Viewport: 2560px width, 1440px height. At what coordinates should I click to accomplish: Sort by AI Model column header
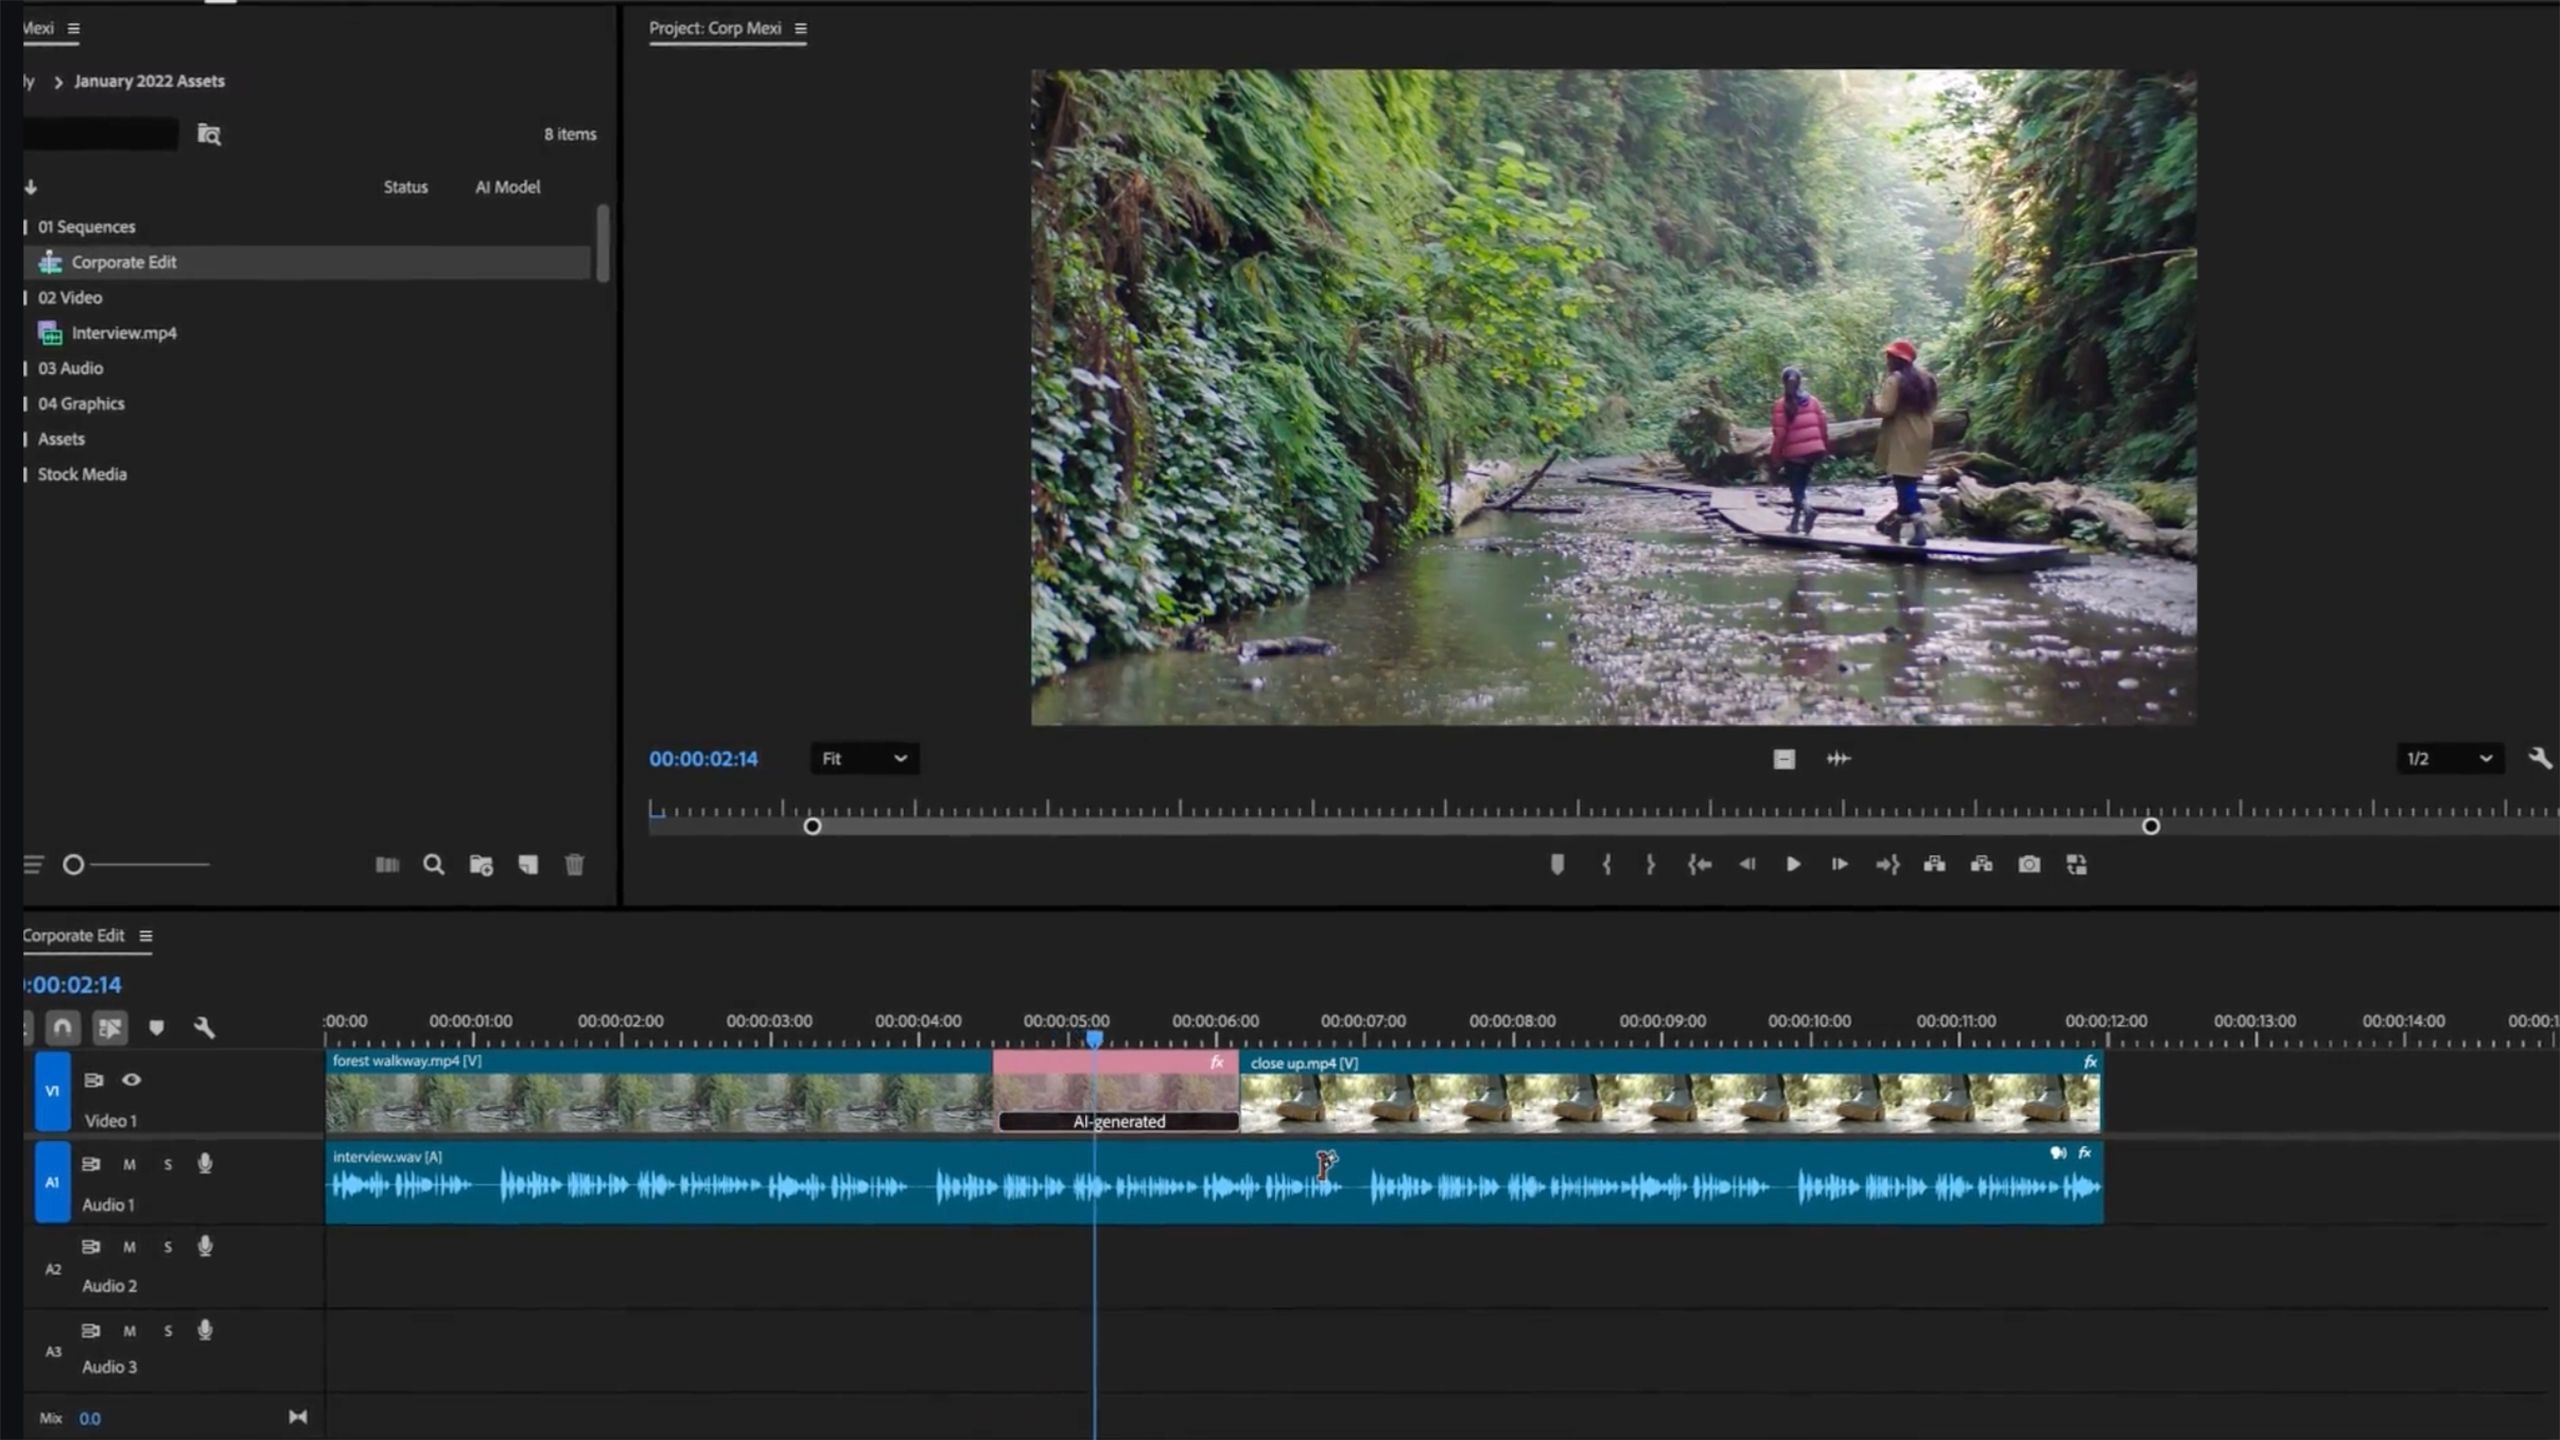coord(507,187)
